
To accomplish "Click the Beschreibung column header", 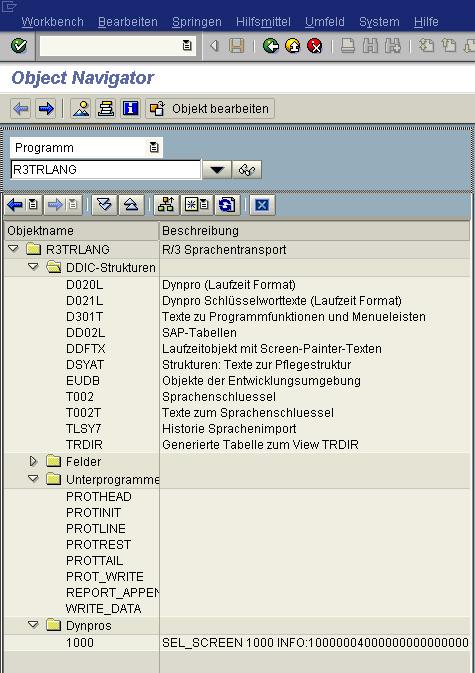I will tap(315, 231).
